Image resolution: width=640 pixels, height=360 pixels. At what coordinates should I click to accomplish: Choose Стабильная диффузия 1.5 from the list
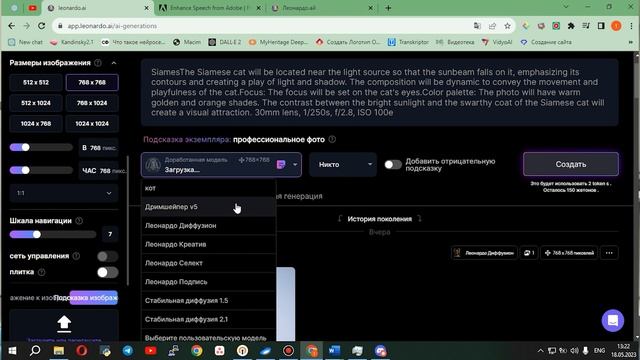[209, 301]
